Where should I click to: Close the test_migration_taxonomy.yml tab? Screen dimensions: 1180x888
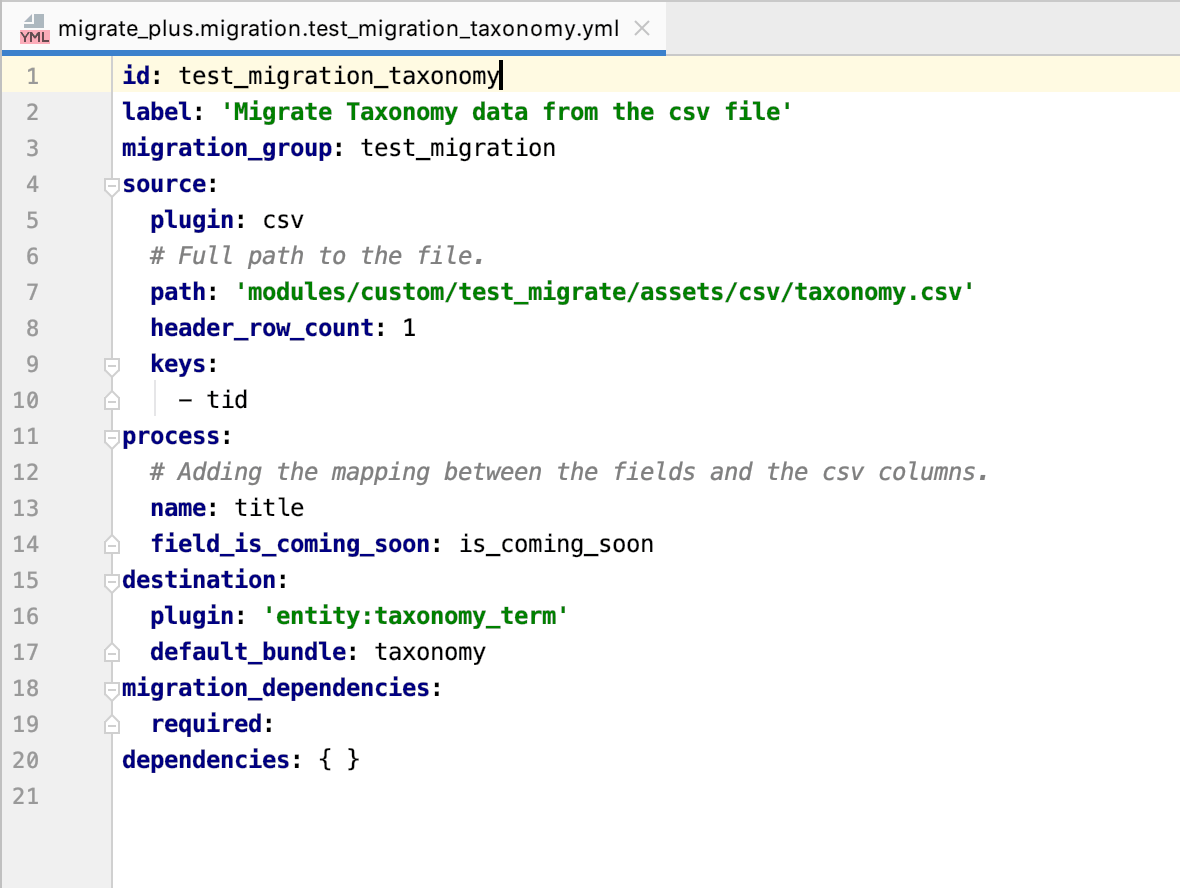641,28
